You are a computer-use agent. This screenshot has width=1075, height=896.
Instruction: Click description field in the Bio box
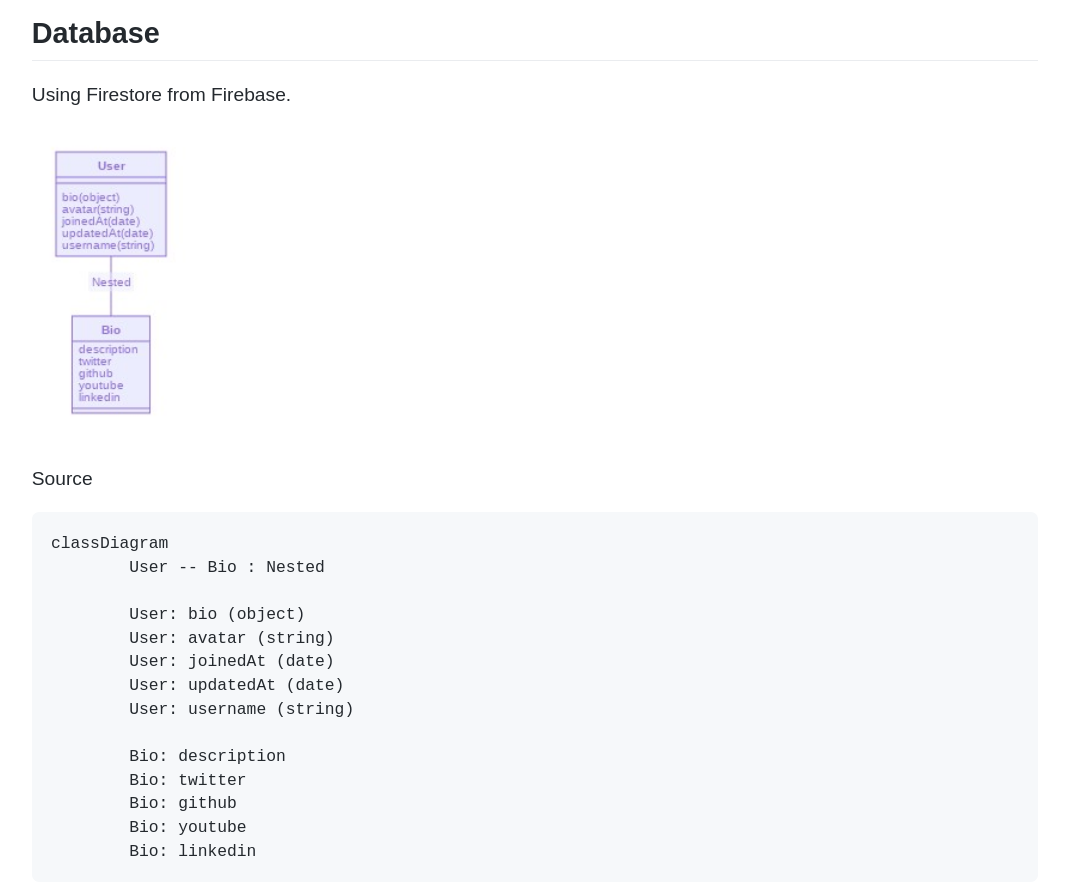(x=108, y=350)
